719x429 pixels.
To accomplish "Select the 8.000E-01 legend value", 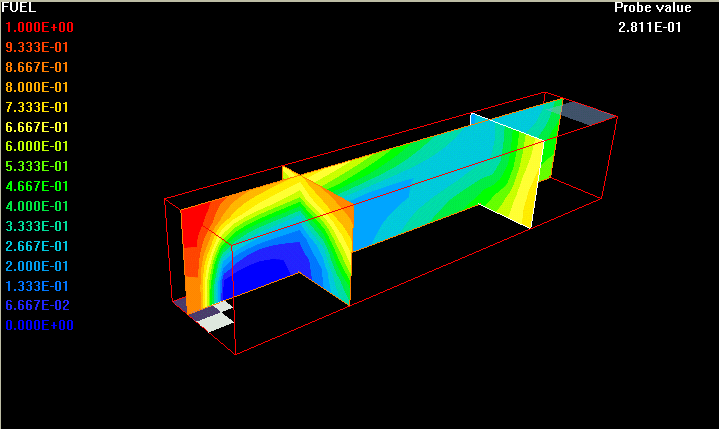I will click(x=39, y=87).
